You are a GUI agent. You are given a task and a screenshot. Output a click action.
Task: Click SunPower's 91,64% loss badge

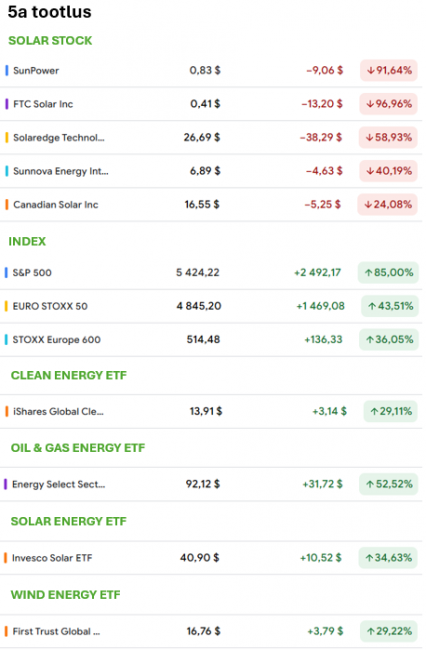389,70
